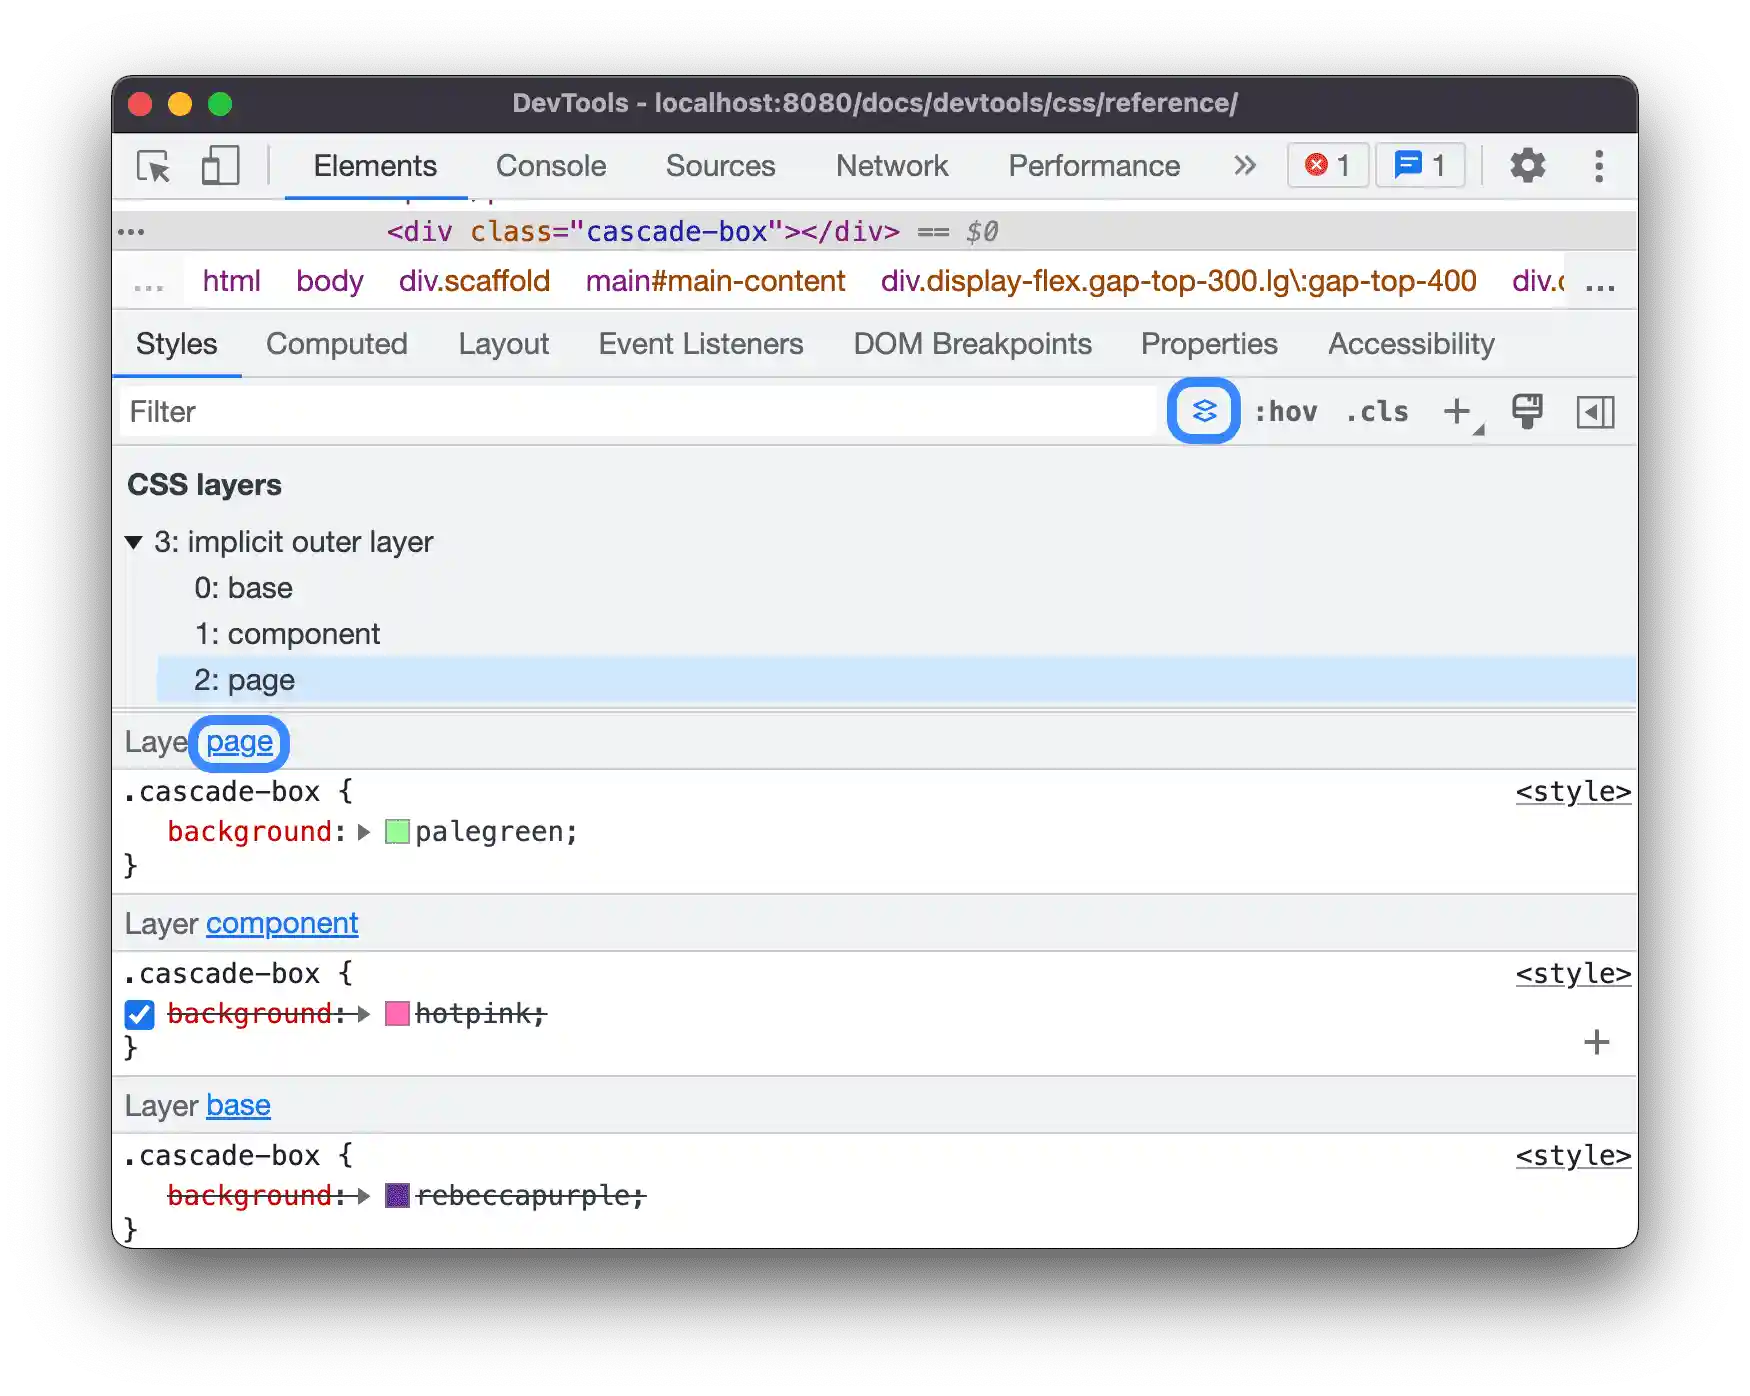Open the Computed styles tab

[x=336, y=344]
